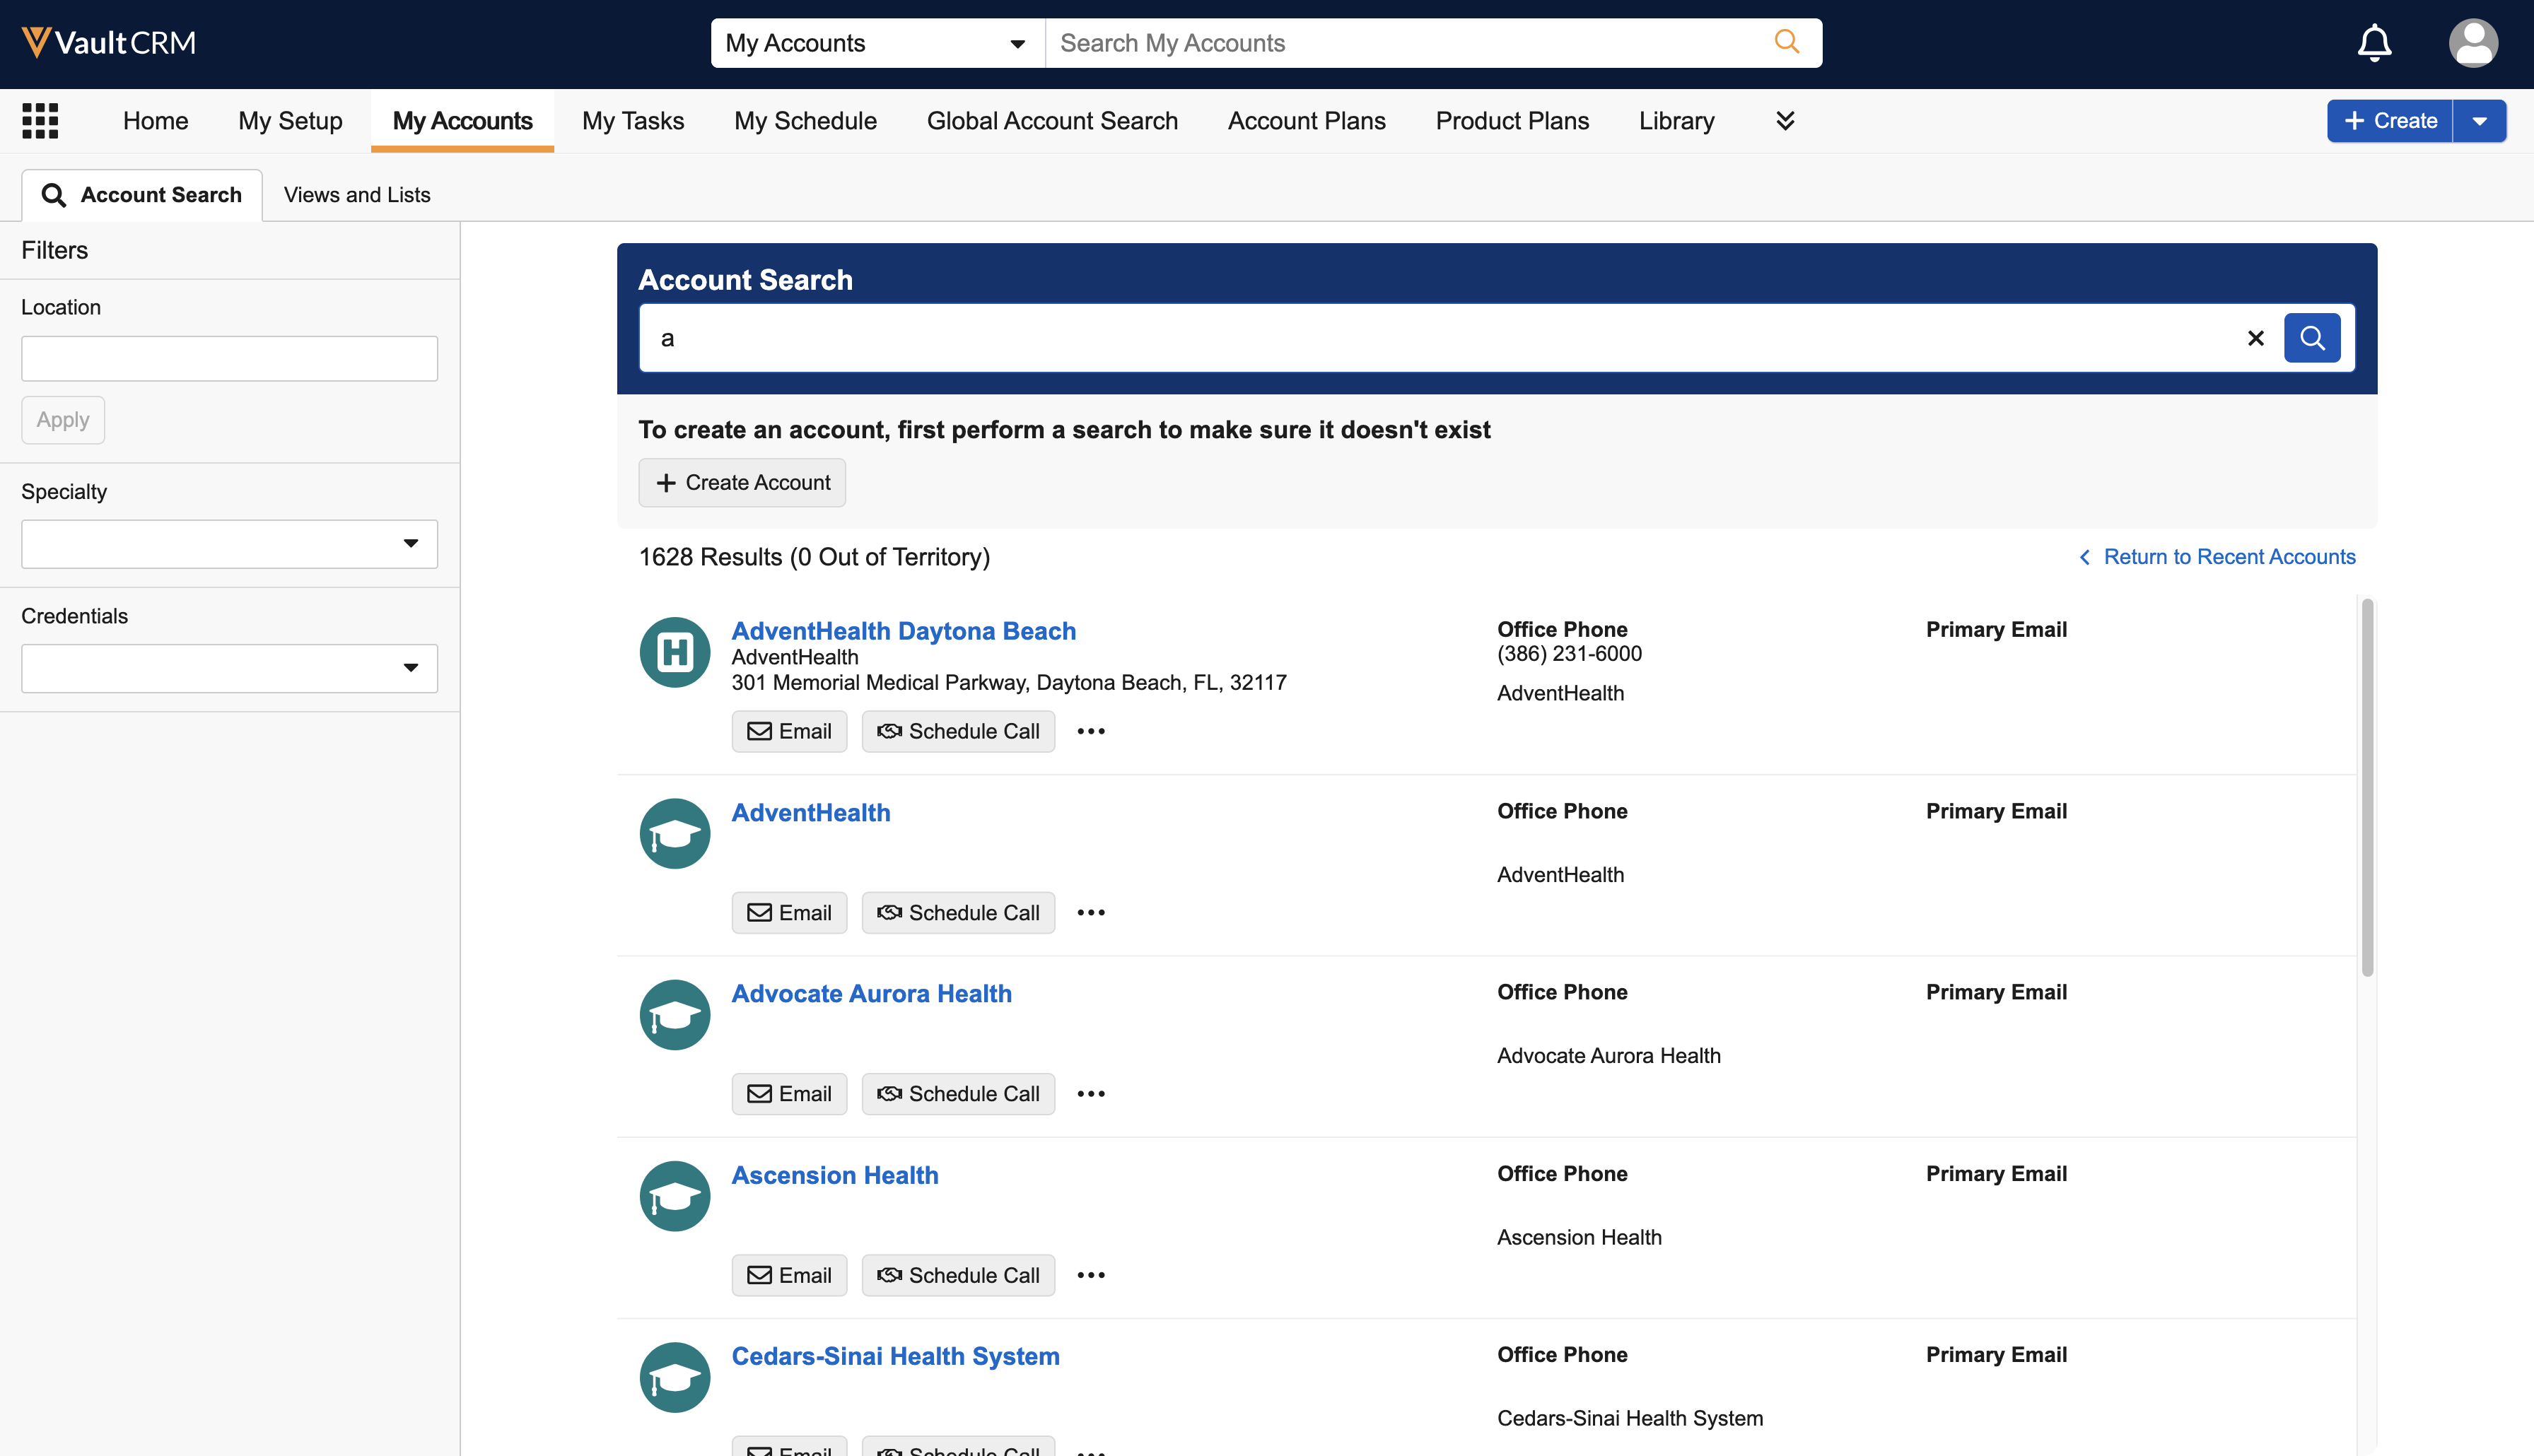The width and height of the screenshot is (2534, 1456).
Task: Click the Ascension Health graduation cap icon
Action: coord(674,1196)
